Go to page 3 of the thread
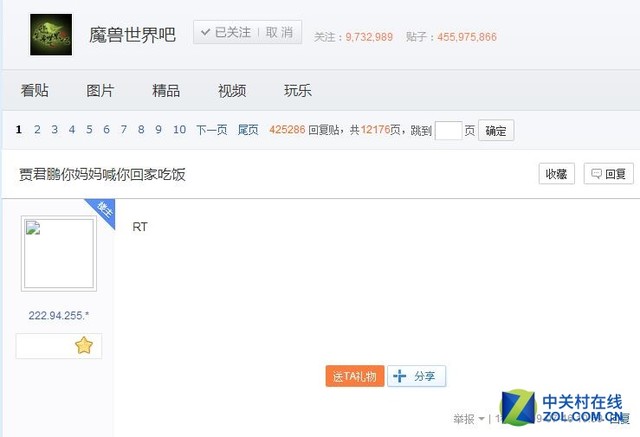The width and height of the screenshot is (640, 437). [54, 130]
